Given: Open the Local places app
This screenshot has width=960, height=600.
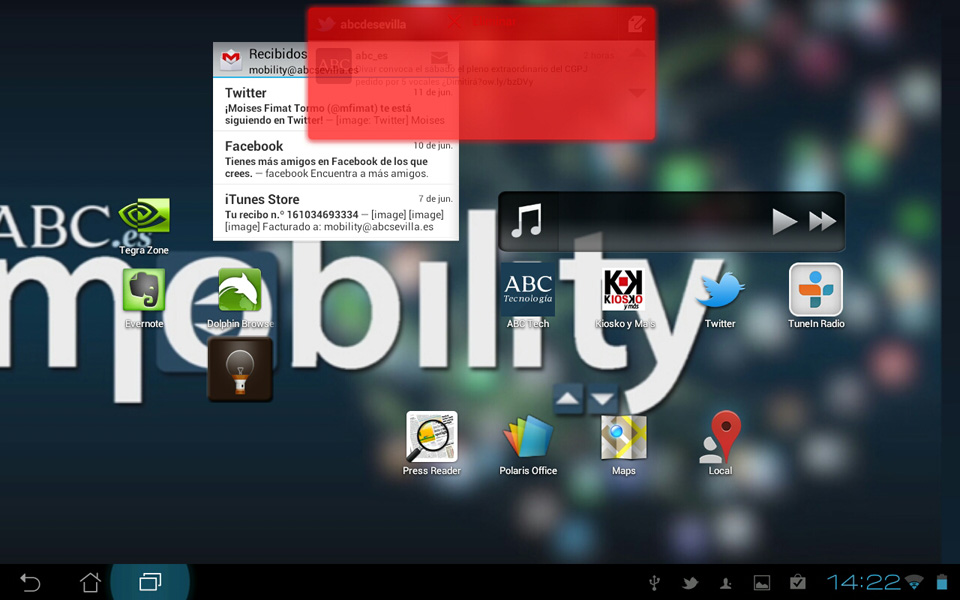Looking at the screenshot, I should [x=720, y=437].
